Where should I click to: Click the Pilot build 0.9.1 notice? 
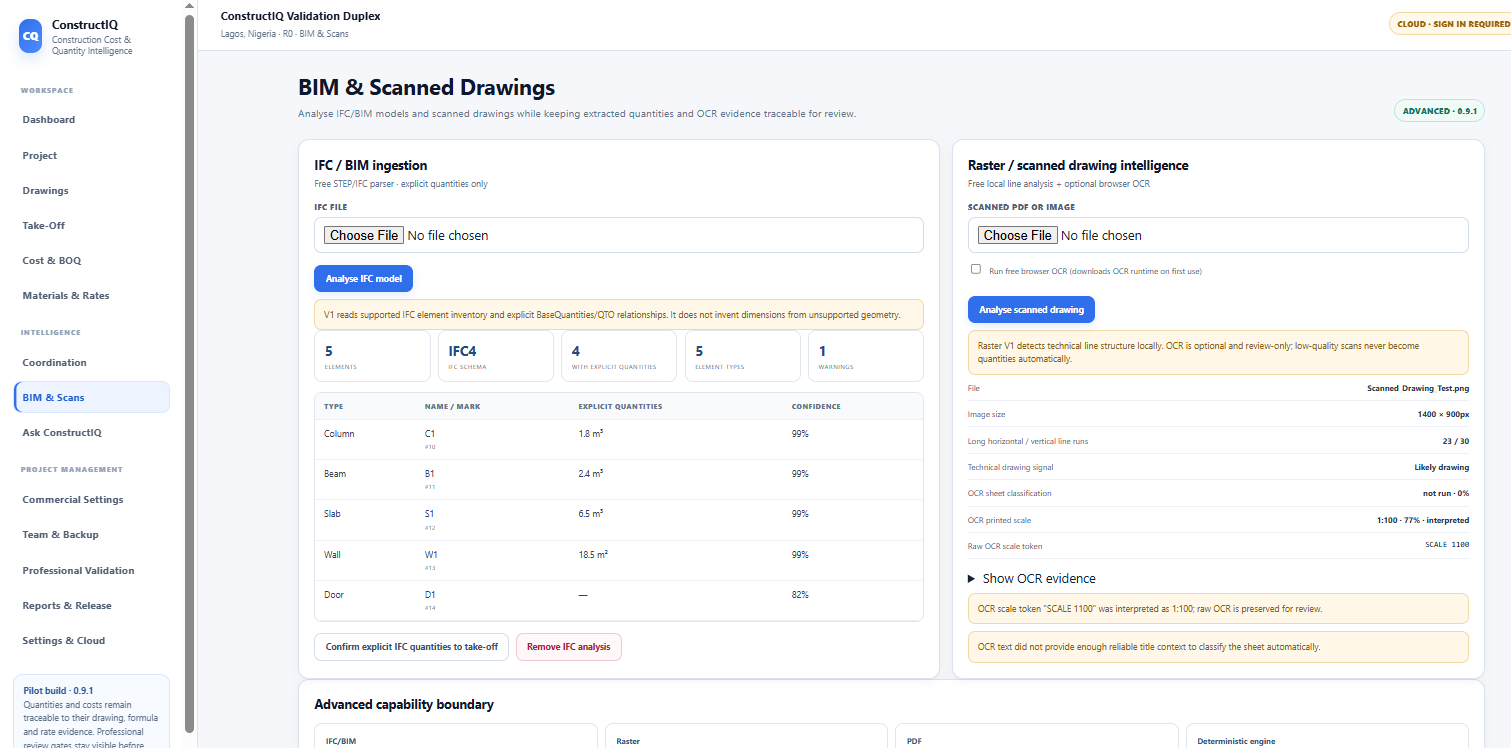[x=92, y=711]
